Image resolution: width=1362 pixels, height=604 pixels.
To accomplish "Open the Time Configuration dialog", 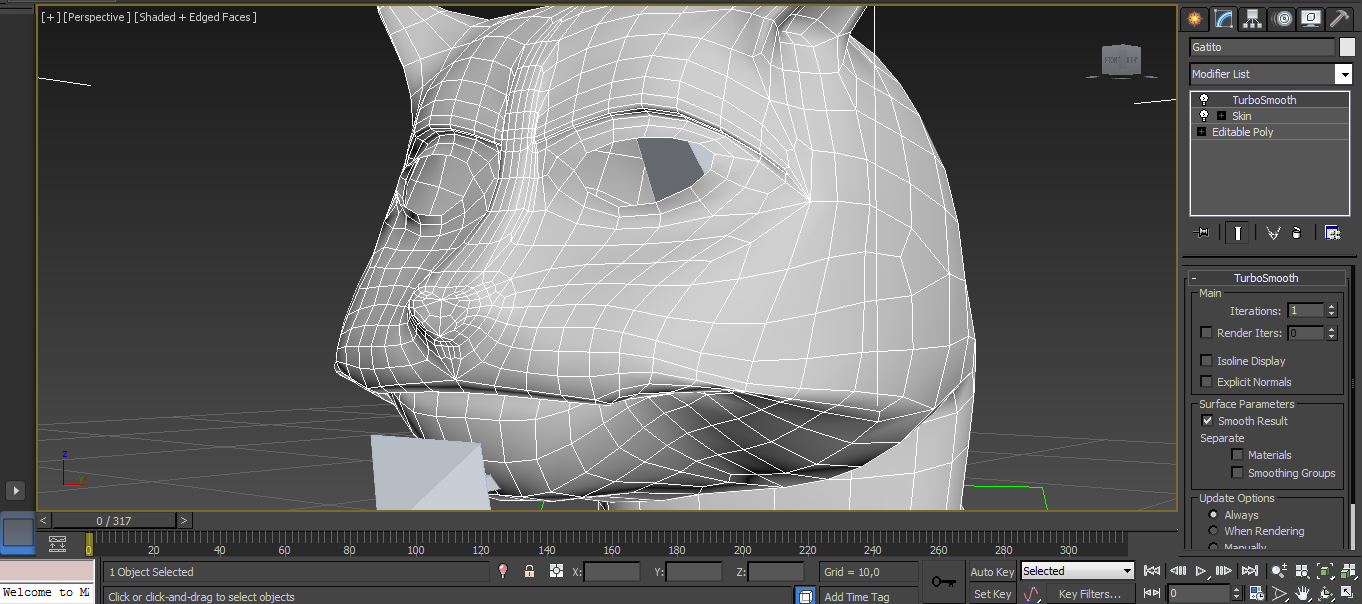I will pos(1257,594).
